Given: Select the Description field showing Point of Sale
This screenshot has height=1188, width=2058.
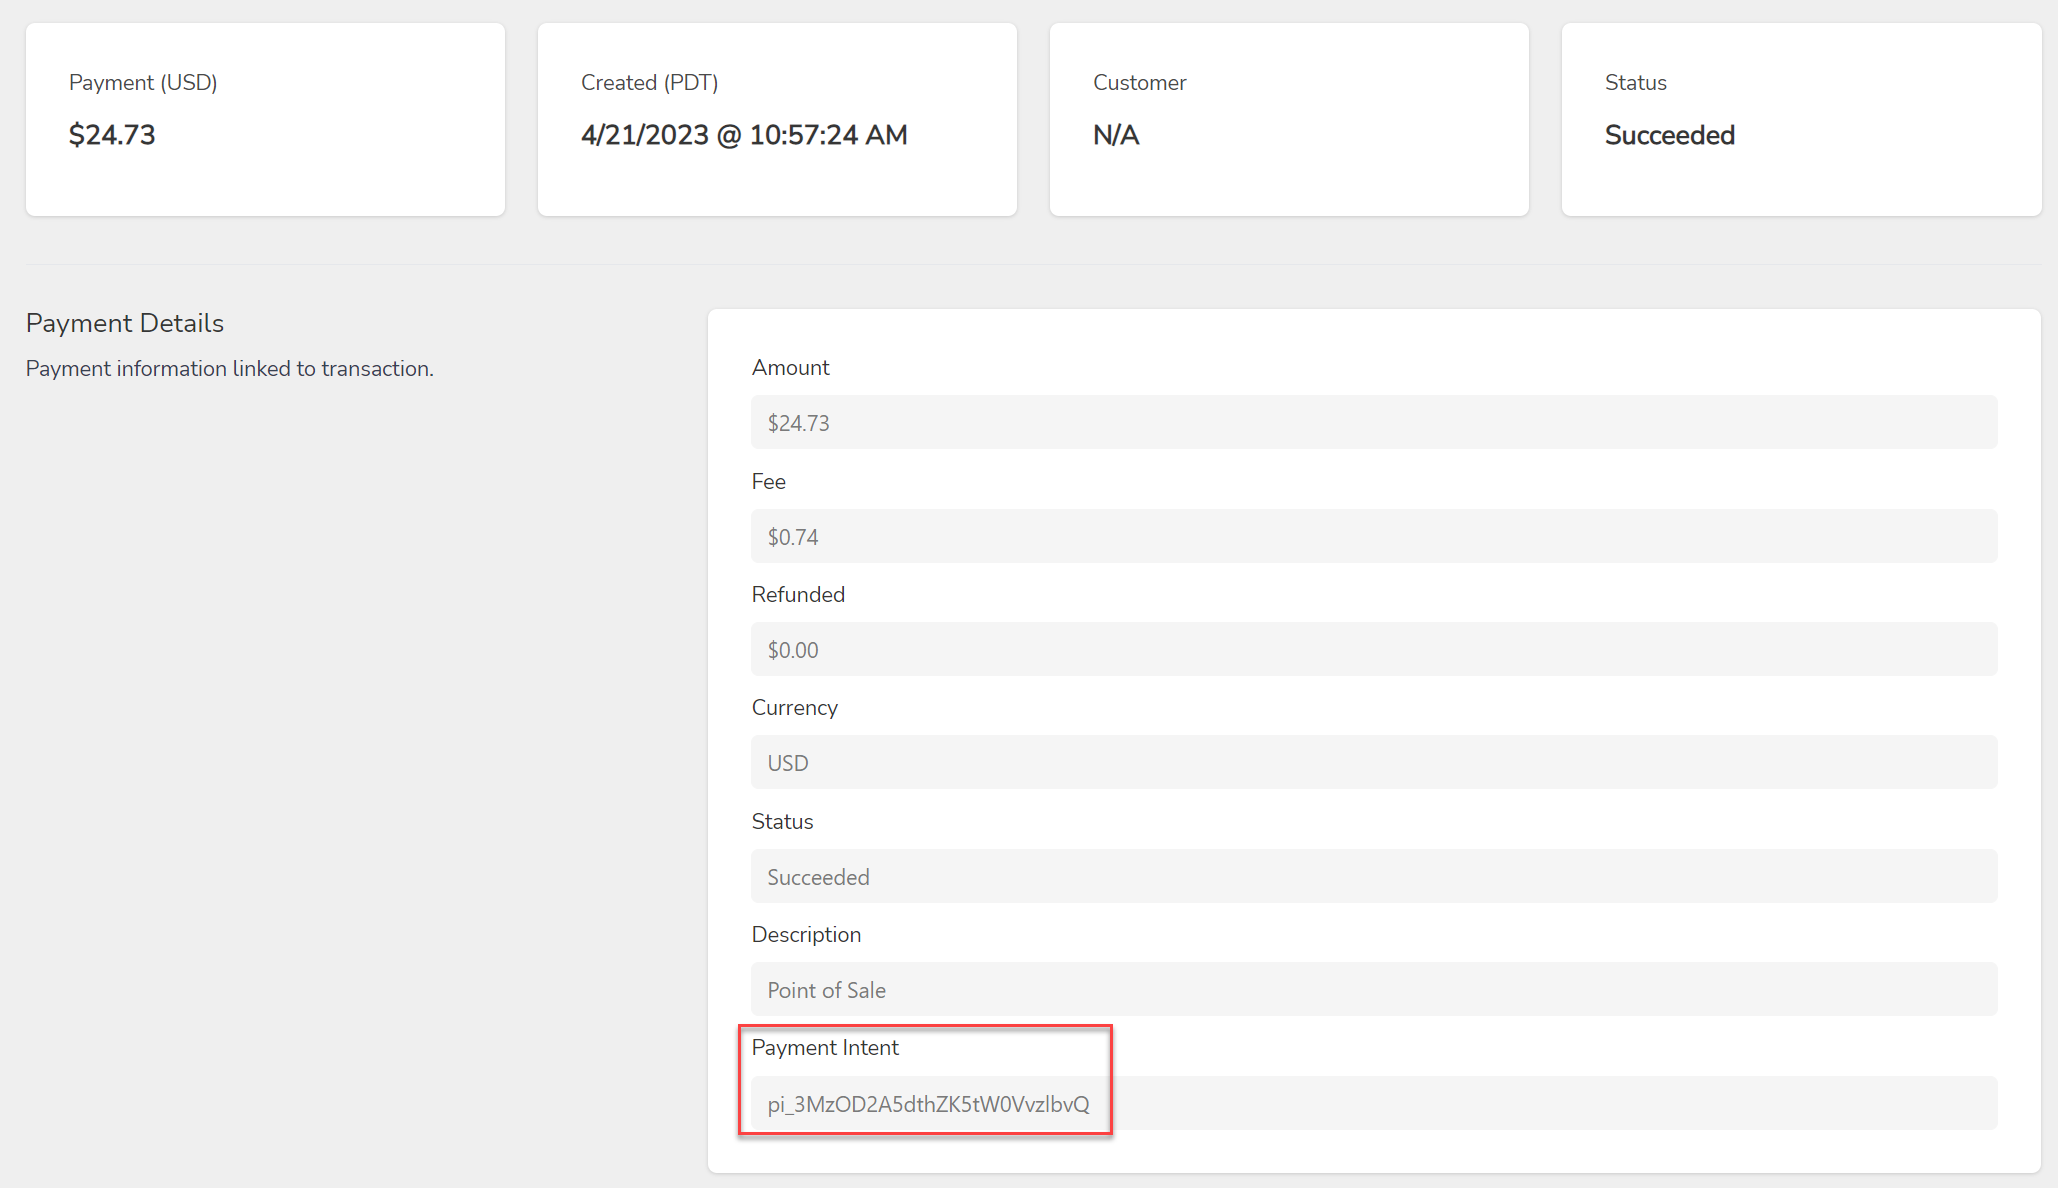Looking at the screenshot, I should 1373,989.
